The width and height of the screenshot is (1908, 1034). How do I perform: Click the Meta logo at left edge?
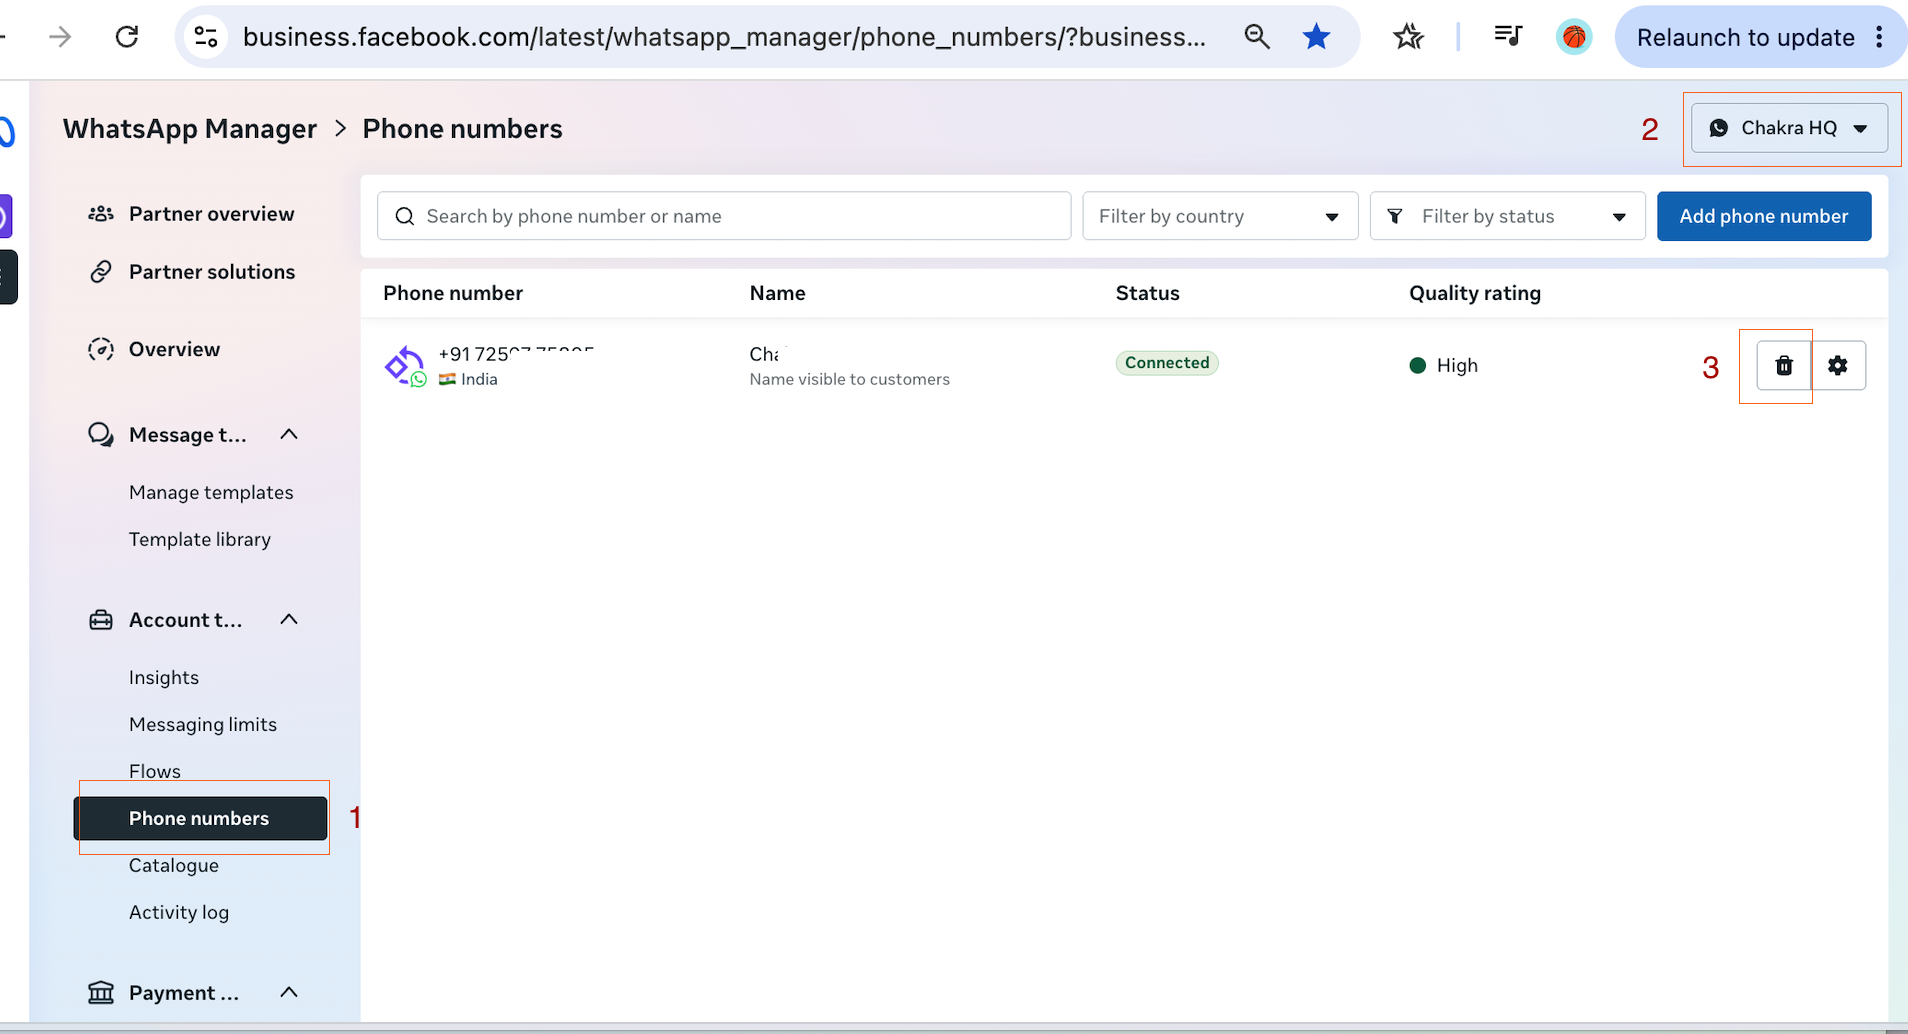[7, 131]
